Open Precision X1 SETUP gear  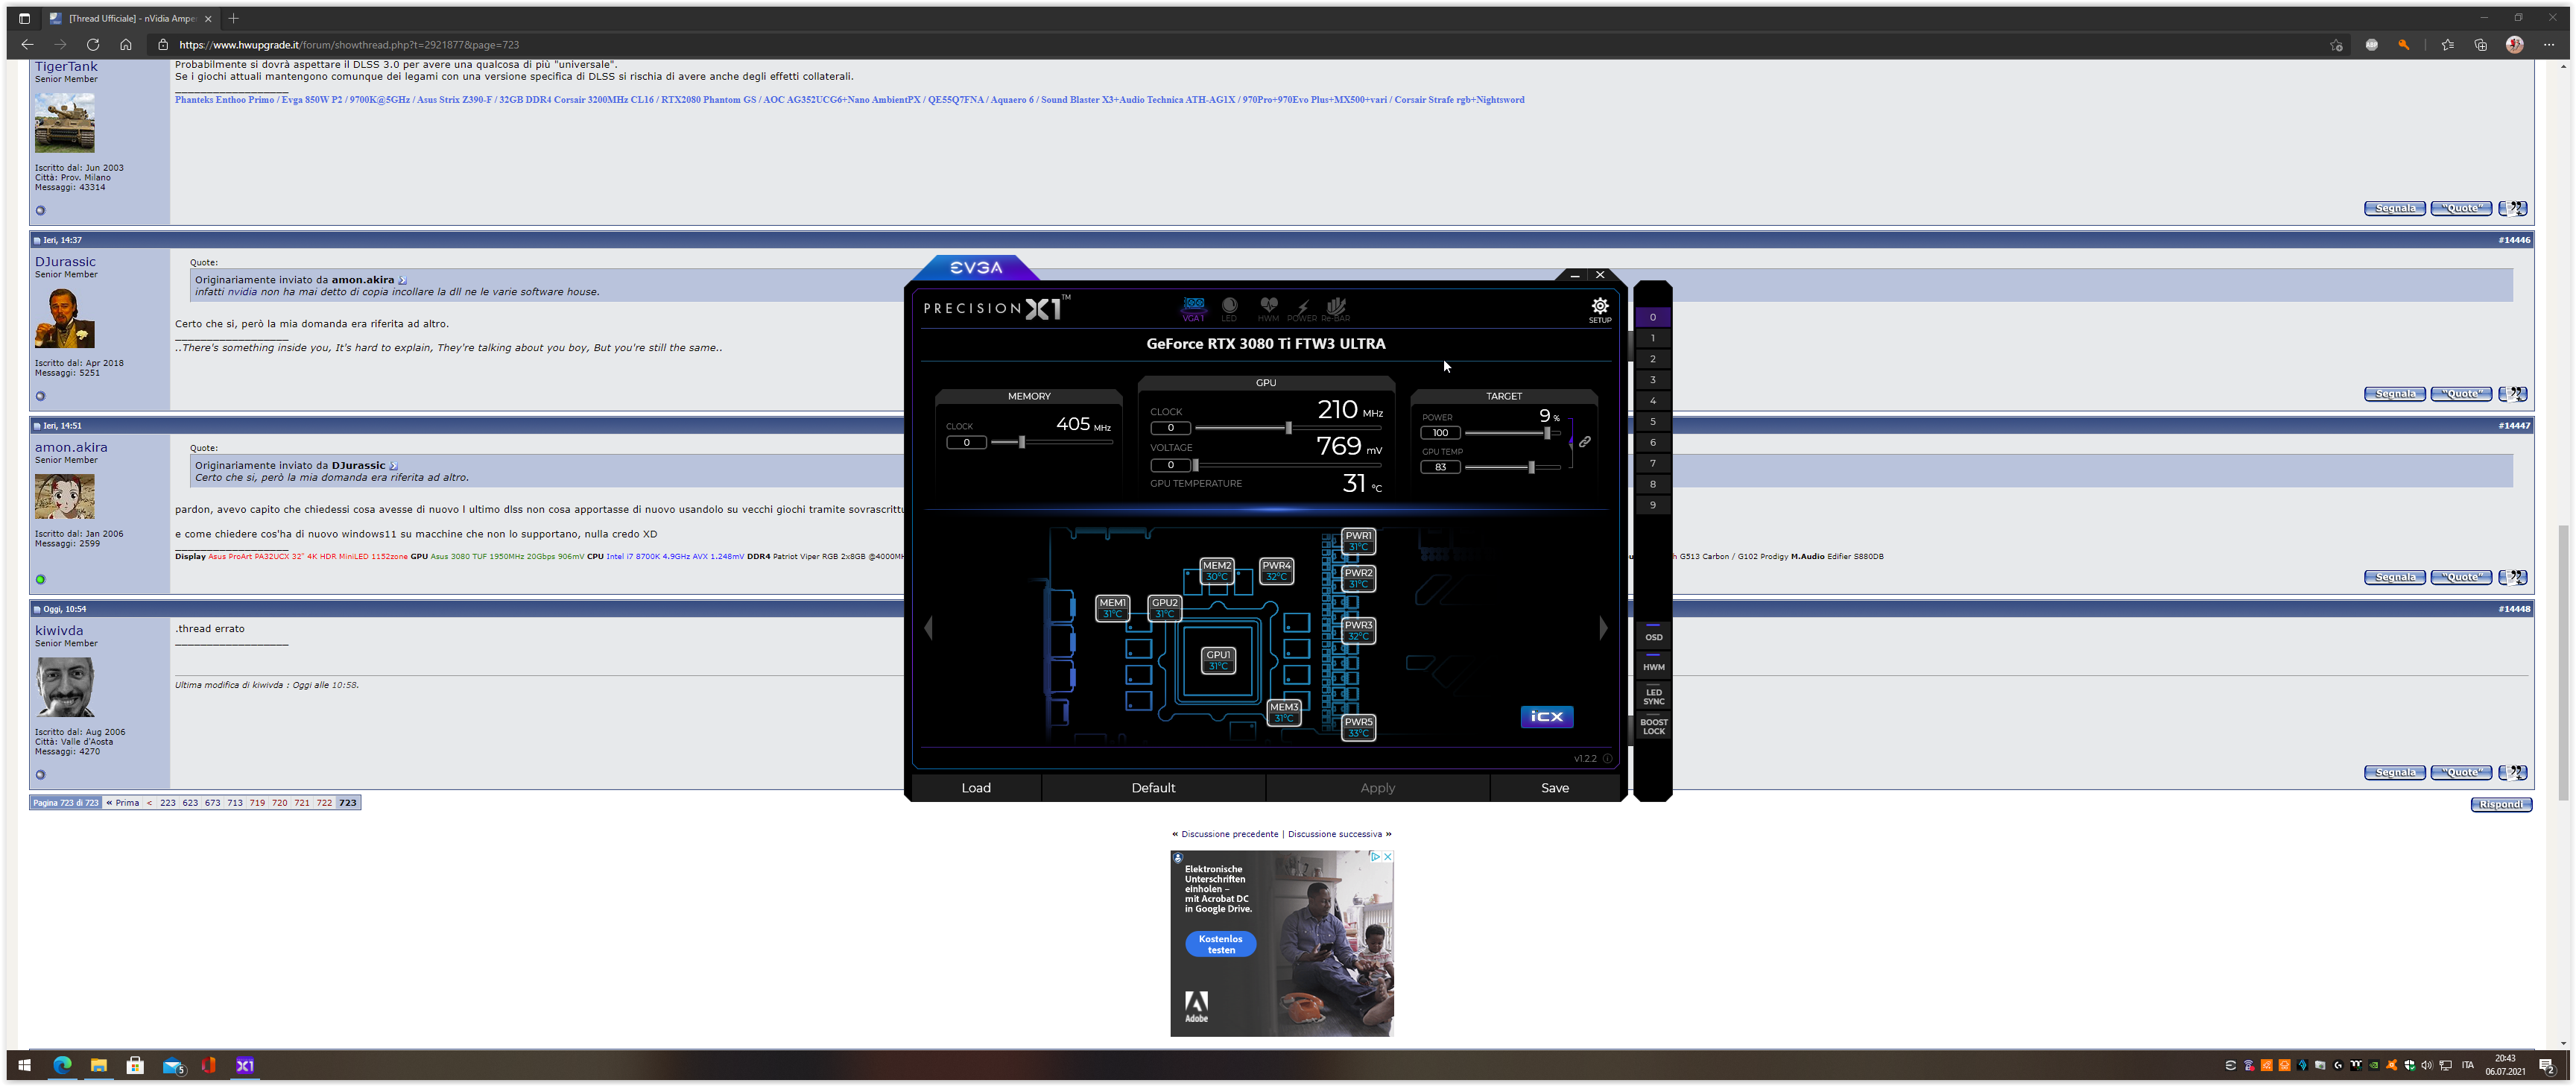coord(1600,309)
